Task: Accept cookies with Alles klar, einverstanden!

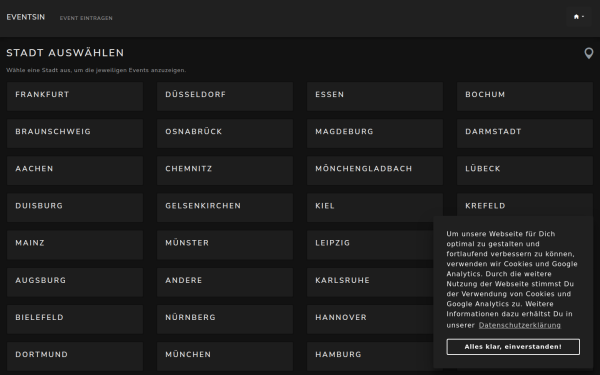Action: point(513,347)
